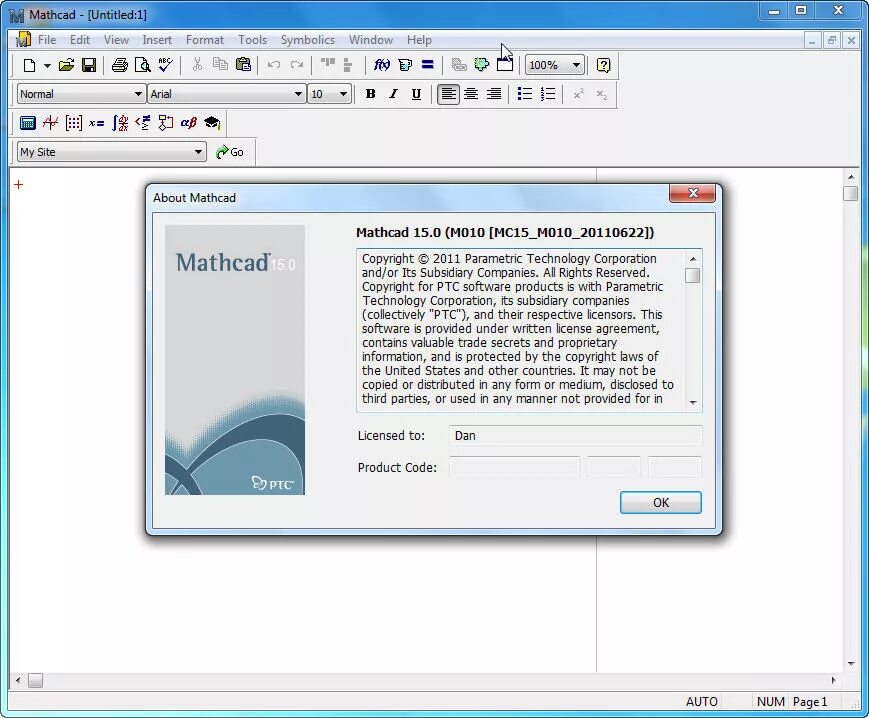The height and width of the screenshot is (718, 869).
Task: Click the Cut scissors icon
Action: click(197, 65)
